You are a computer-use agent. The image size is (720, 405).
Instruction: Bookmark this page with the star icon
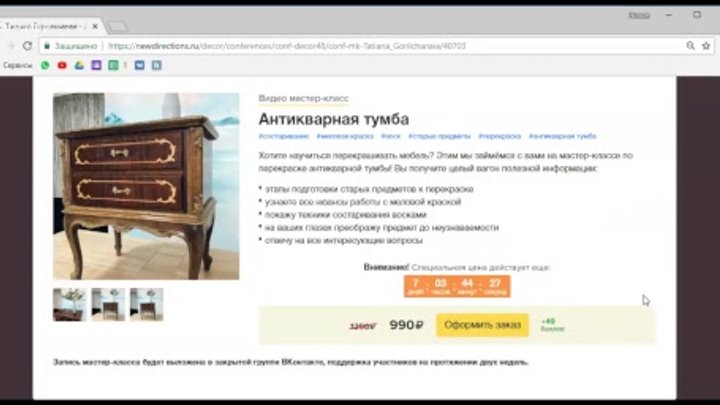[x=706, y=46]
